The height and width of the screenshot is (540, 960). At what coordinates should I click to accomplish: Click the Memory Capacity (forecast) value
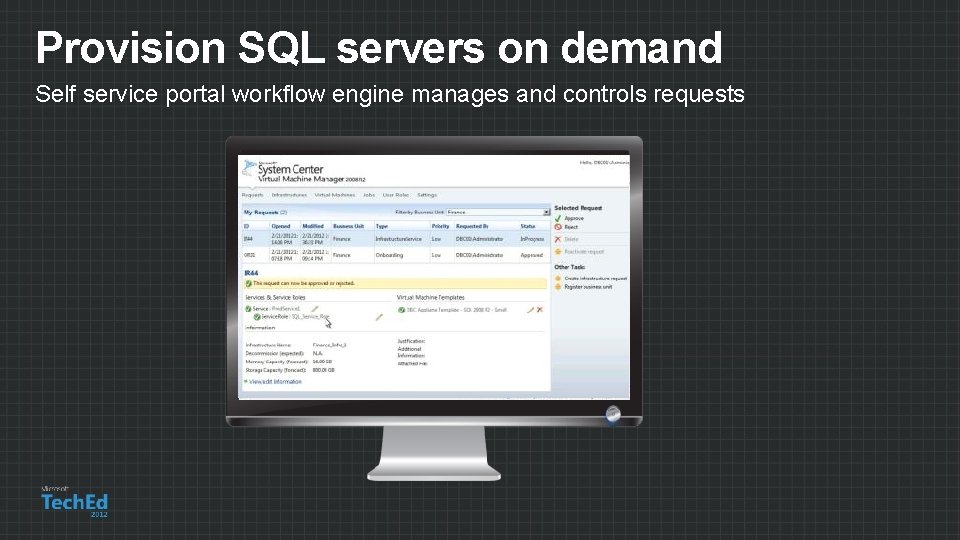(322, 362)
